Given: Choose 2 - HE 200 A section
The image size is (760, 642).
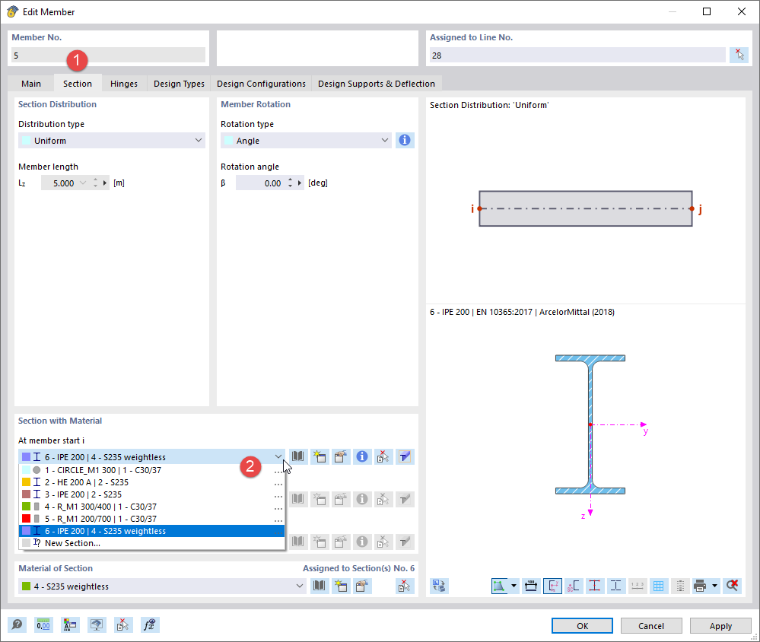Looking at the screenshot, I should pyautogui.click(x=152, y=482).
